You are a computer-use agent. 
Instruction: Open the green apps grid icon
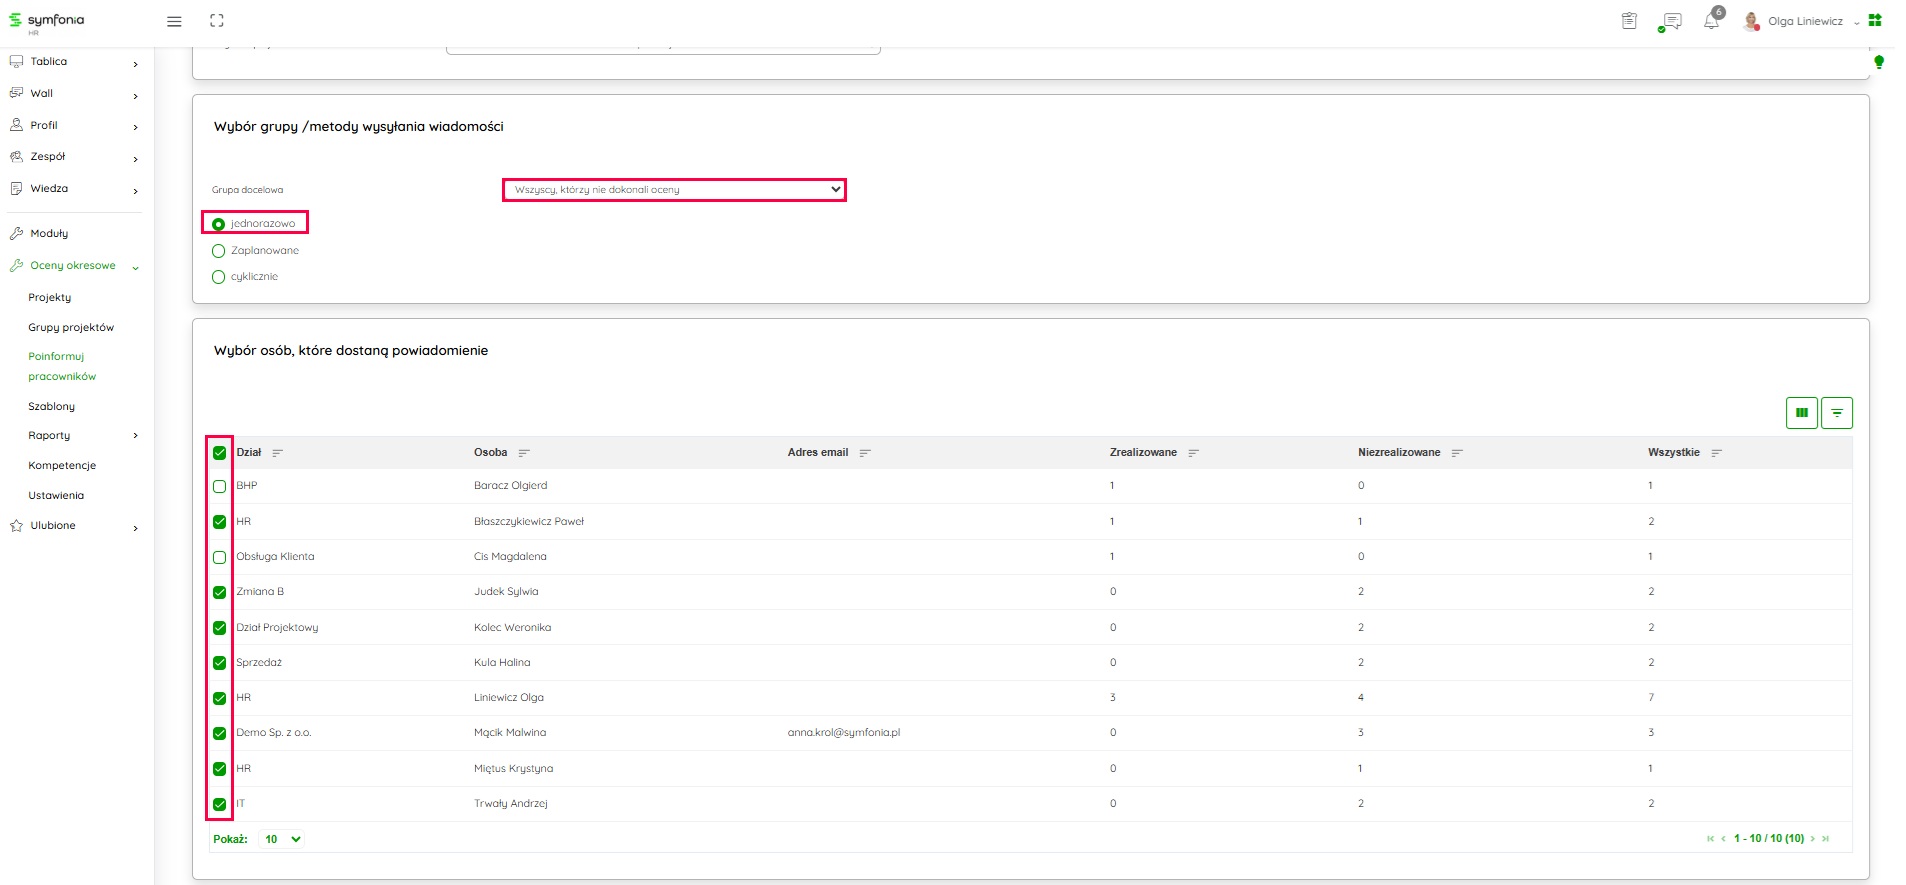[1875, 20]
